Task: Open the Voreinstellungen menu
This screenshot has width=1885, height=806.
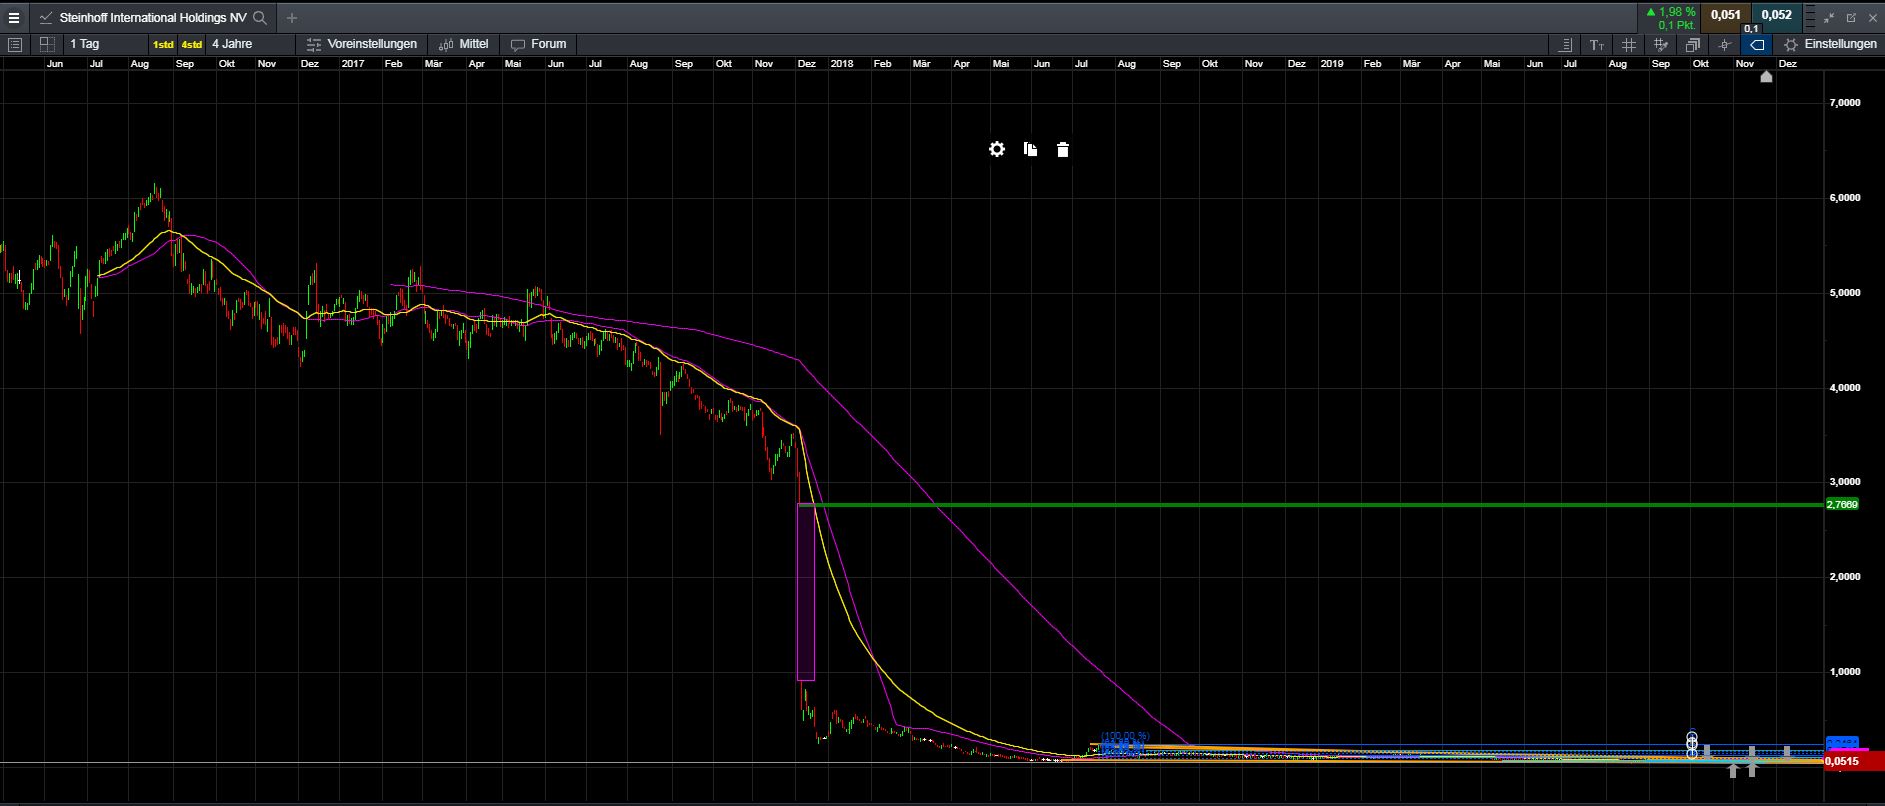Action: pyautogui.click(x=361, y=44)
